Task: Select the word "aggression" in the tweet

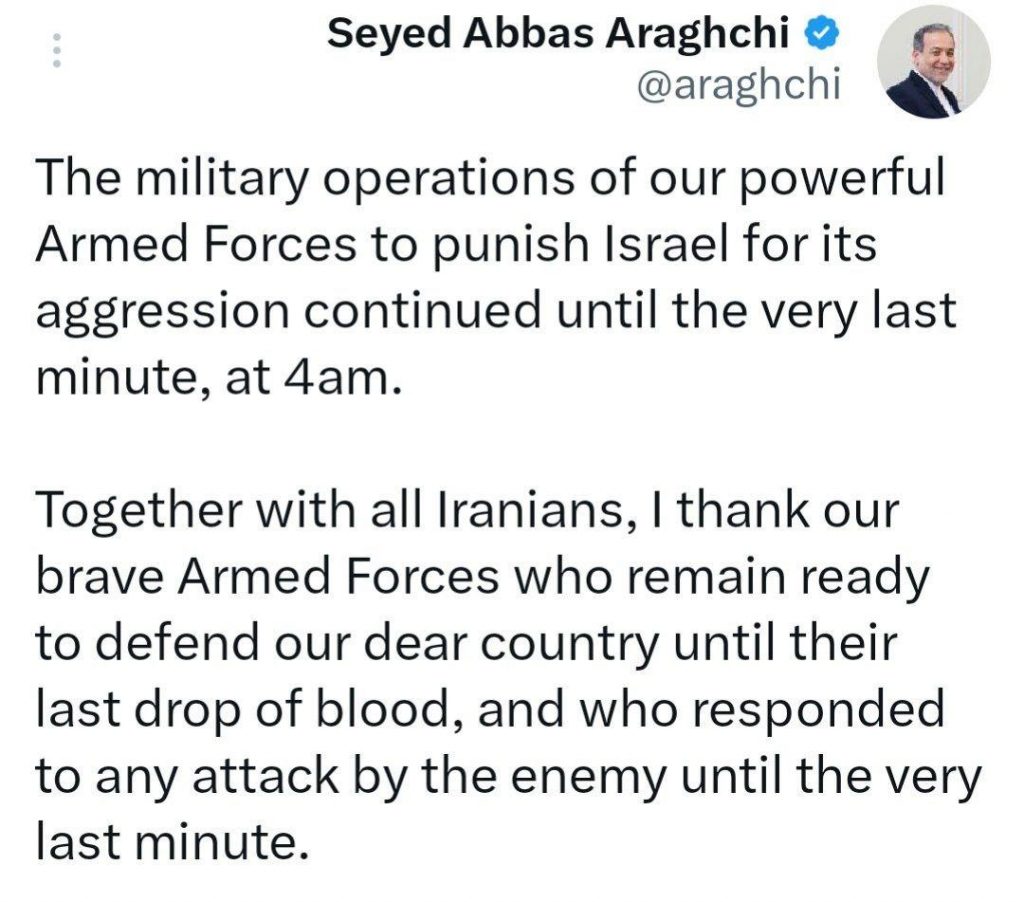Action: click(x=162, y=312)
